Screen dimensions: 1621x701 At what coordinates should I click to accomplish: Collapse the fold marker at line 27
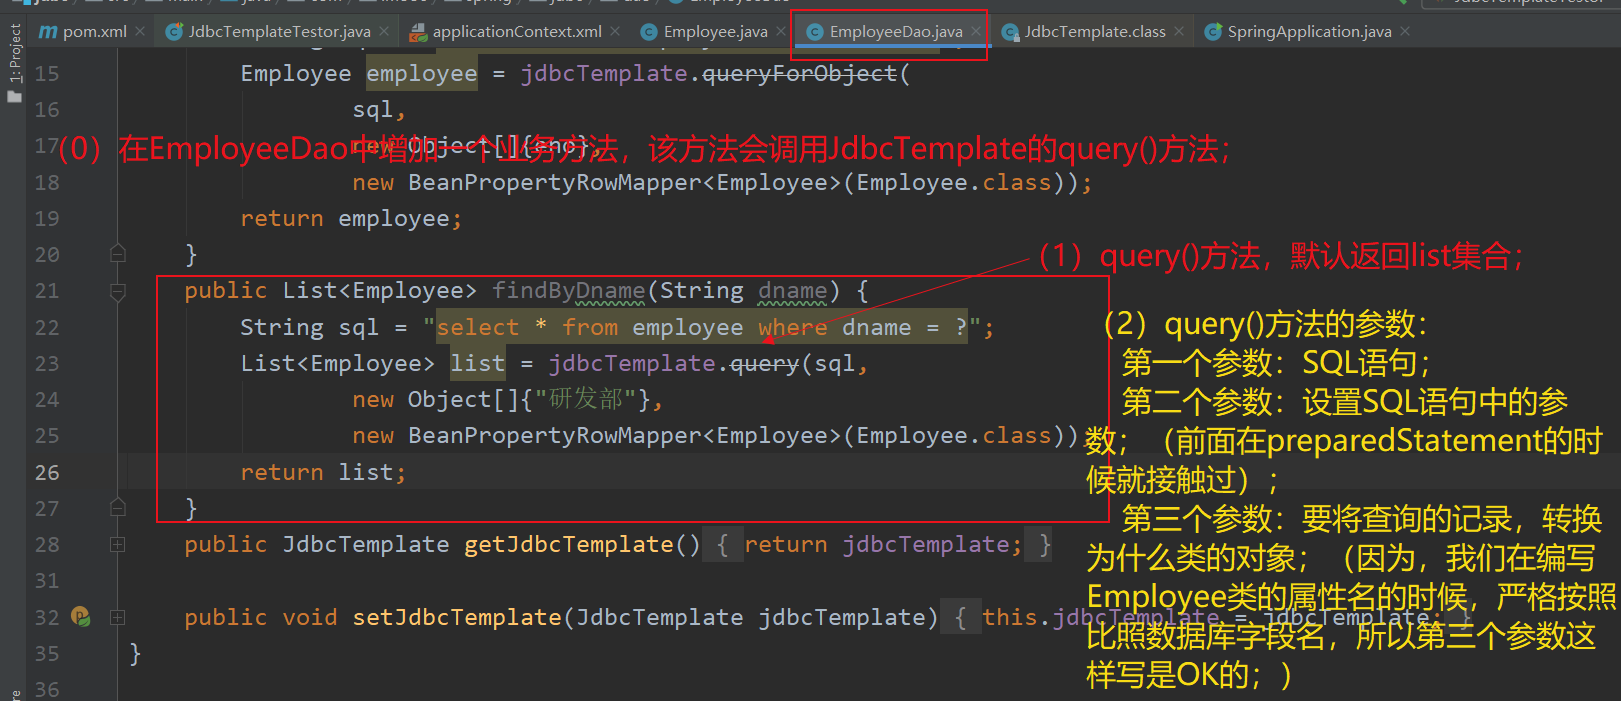tap(117, 508)
